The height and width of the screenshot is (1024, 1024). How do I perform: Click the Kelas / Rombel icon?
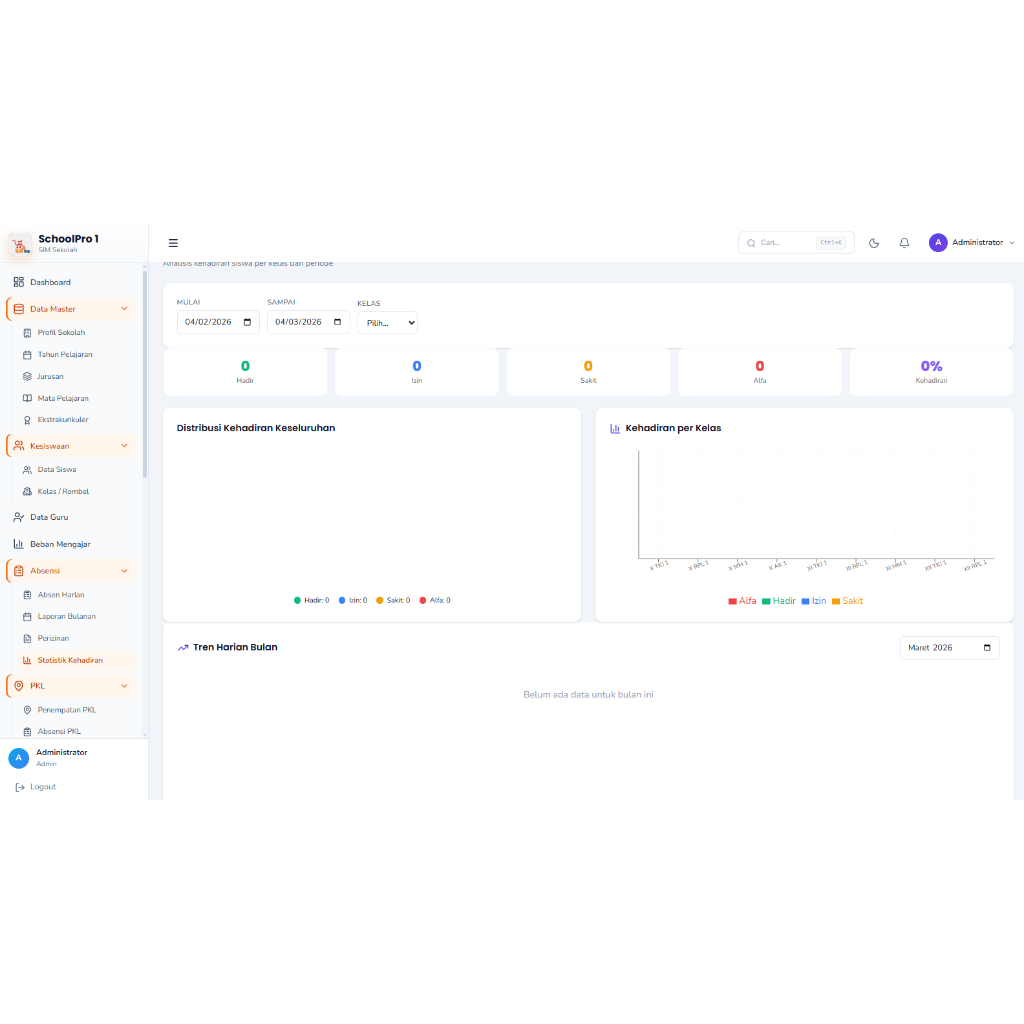[27, 492]
